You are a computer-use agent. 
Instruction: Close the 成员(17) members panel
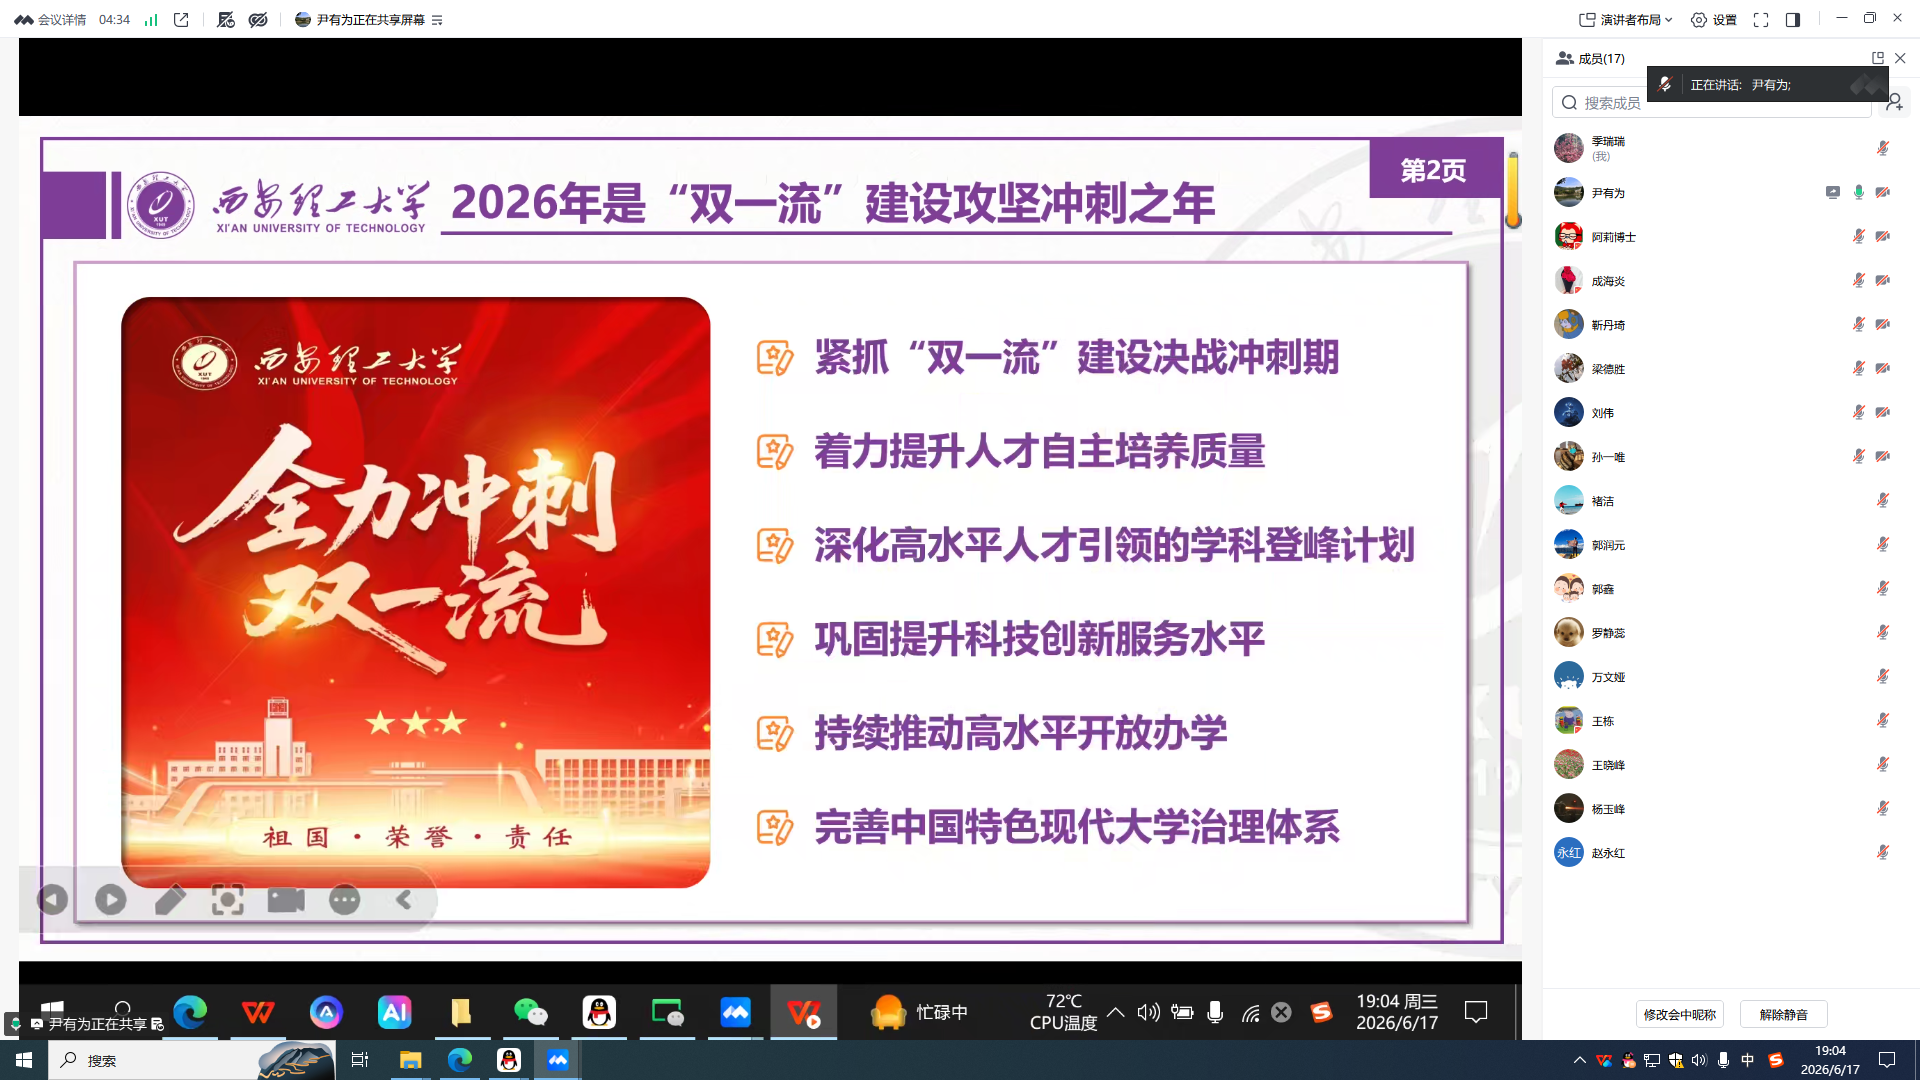[x=1900, y=58]
